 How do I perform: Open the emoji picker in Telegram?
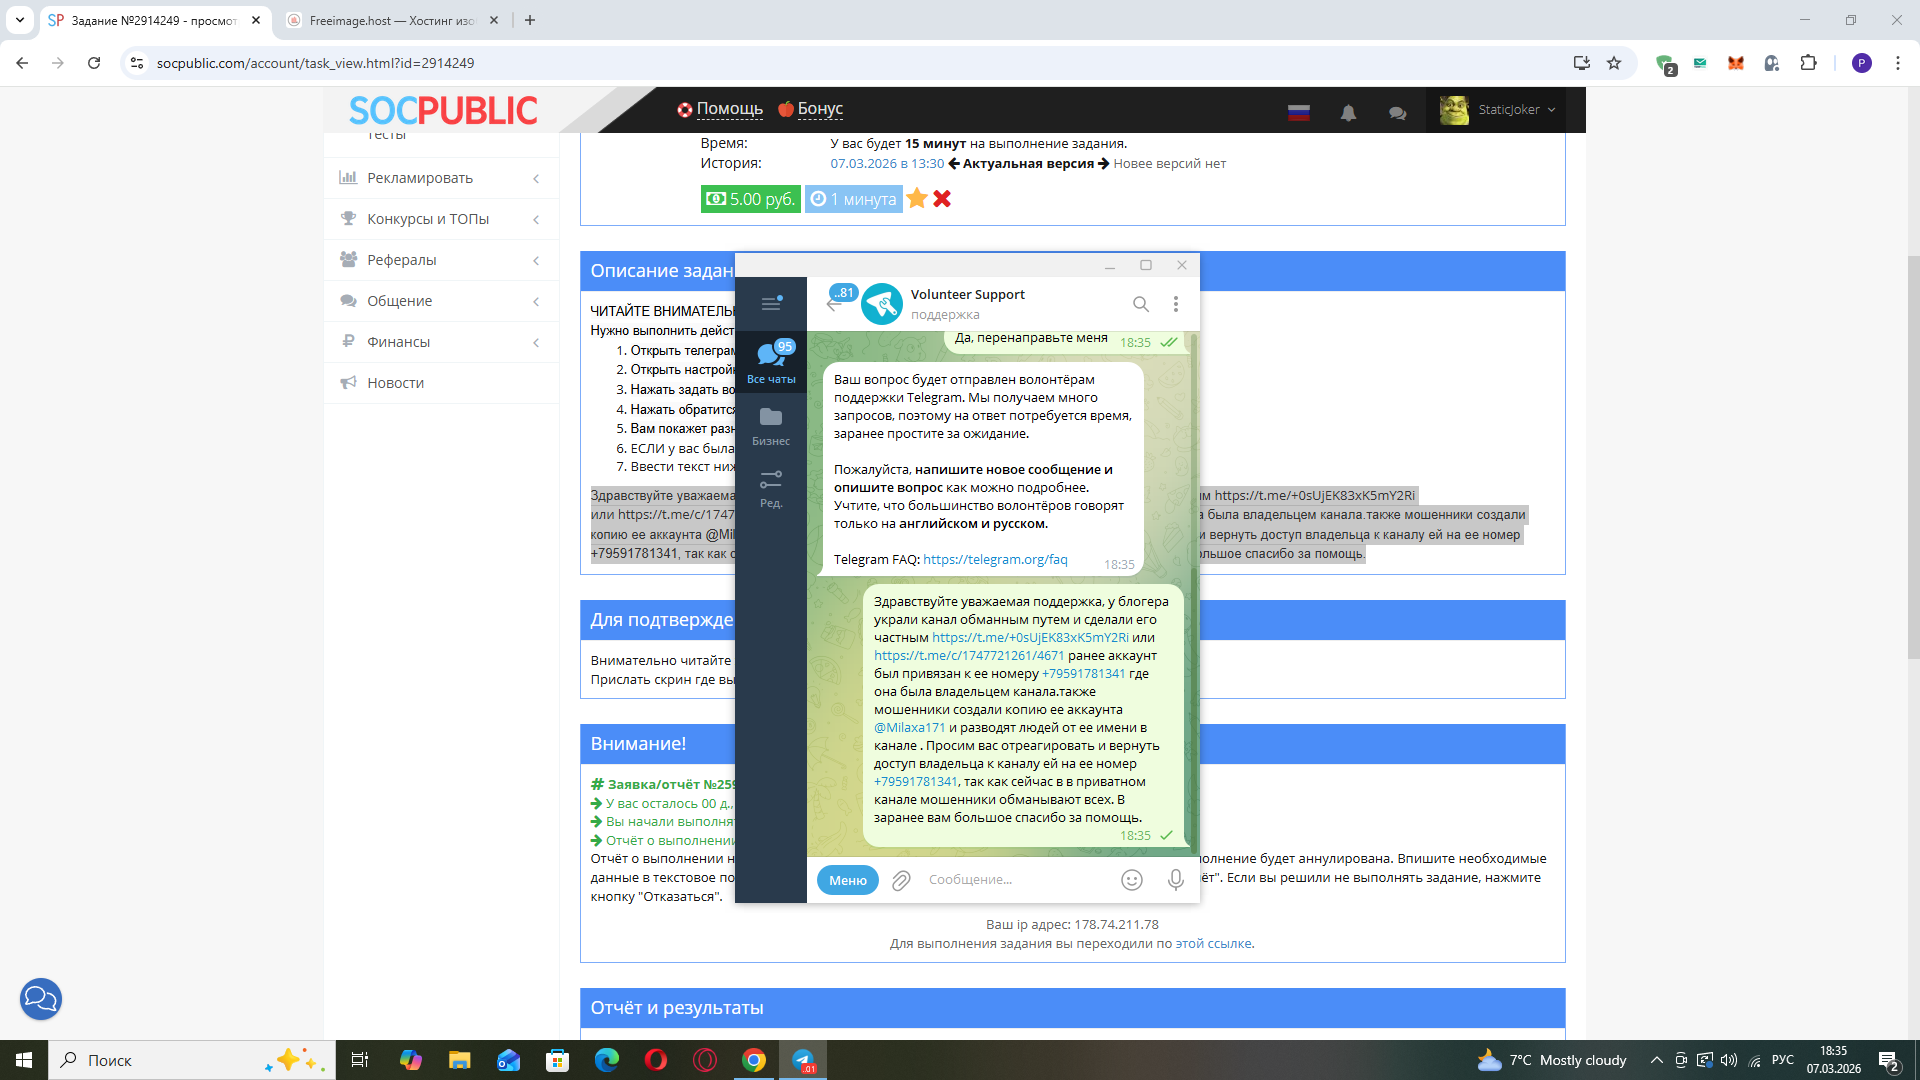tap(1132, 880)
